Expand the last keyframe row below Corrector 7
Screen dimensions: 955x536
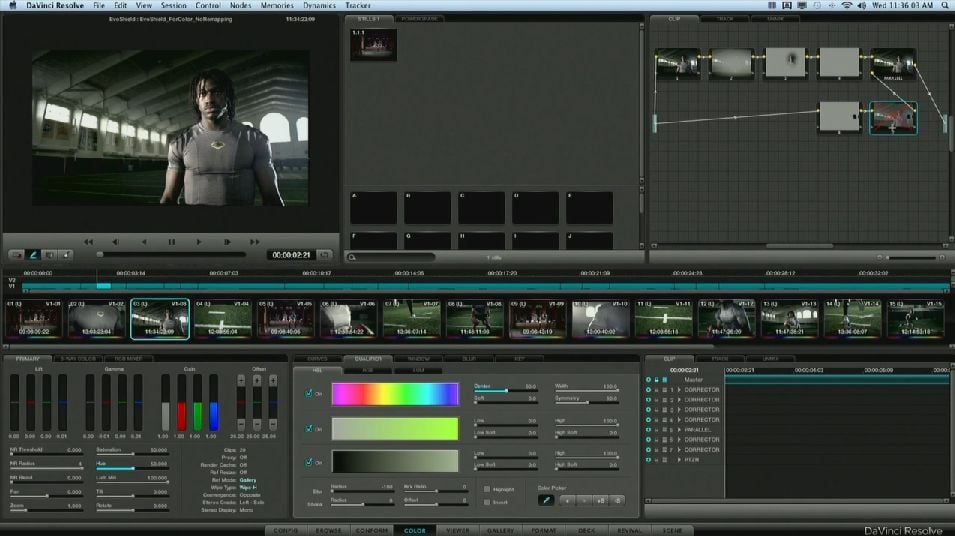(x=679, y=460)
